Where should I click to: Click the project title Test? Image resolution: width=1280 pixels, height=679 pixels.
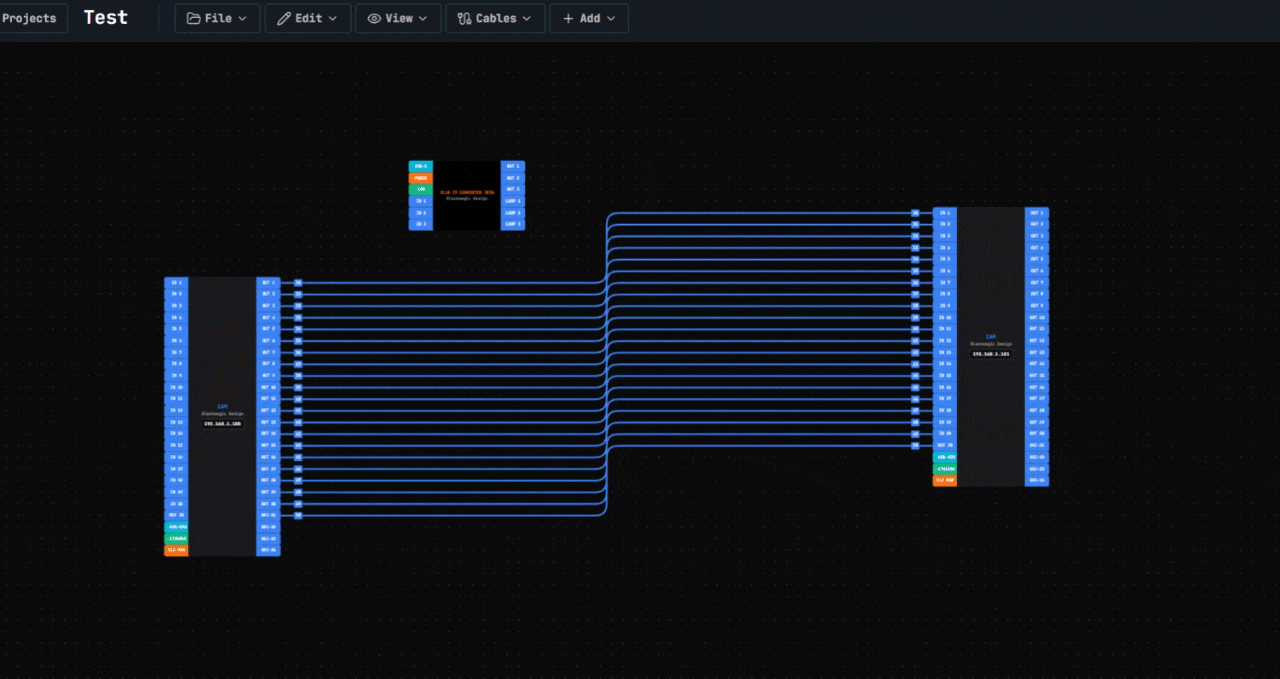pyautogui.click(x=106, y=18)
